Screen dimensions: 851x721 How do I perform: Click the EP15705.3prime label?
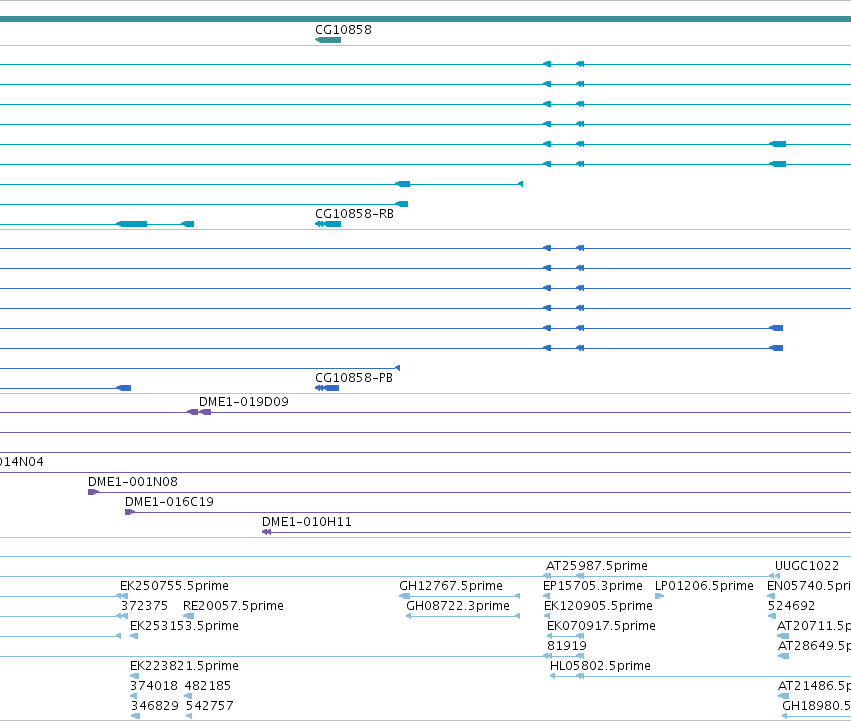(593, 586)
